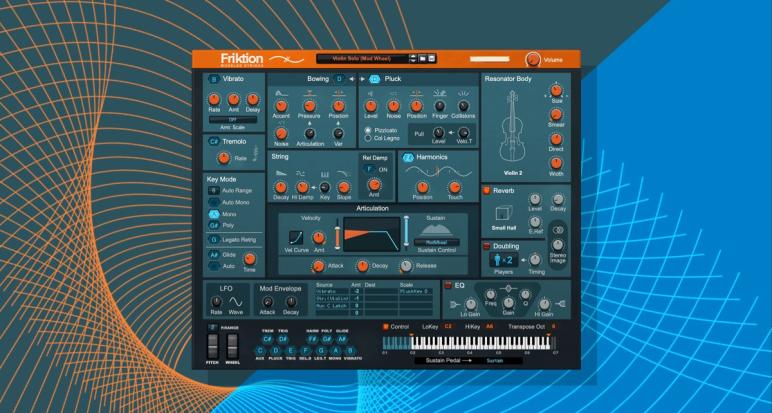
Task: Toggle Legato Retrig G mode
Action: [214, 240]
